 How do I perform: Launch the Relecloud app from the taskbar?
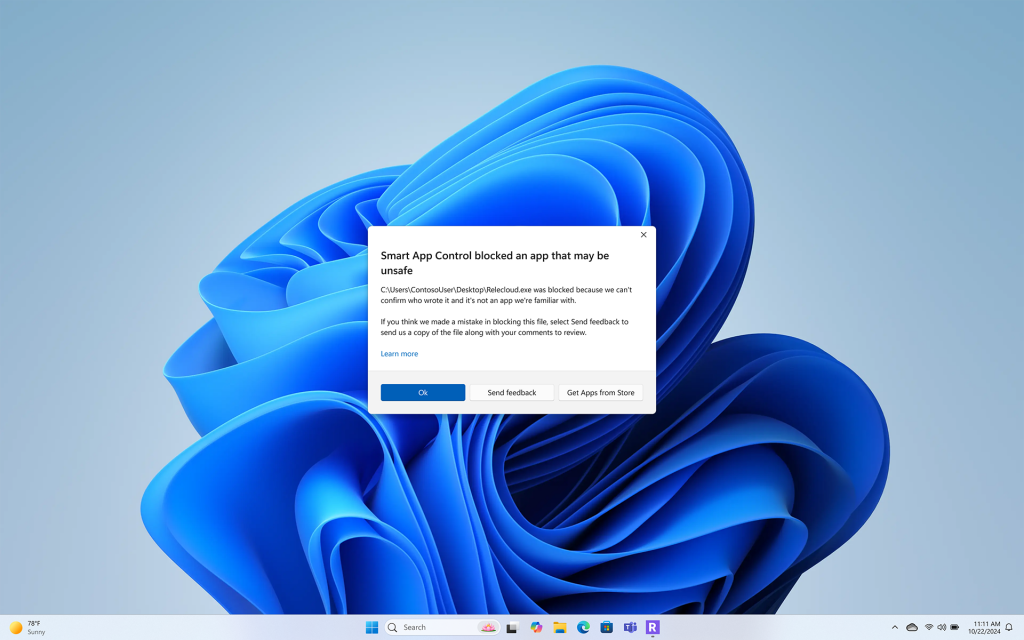coord(653,627)
